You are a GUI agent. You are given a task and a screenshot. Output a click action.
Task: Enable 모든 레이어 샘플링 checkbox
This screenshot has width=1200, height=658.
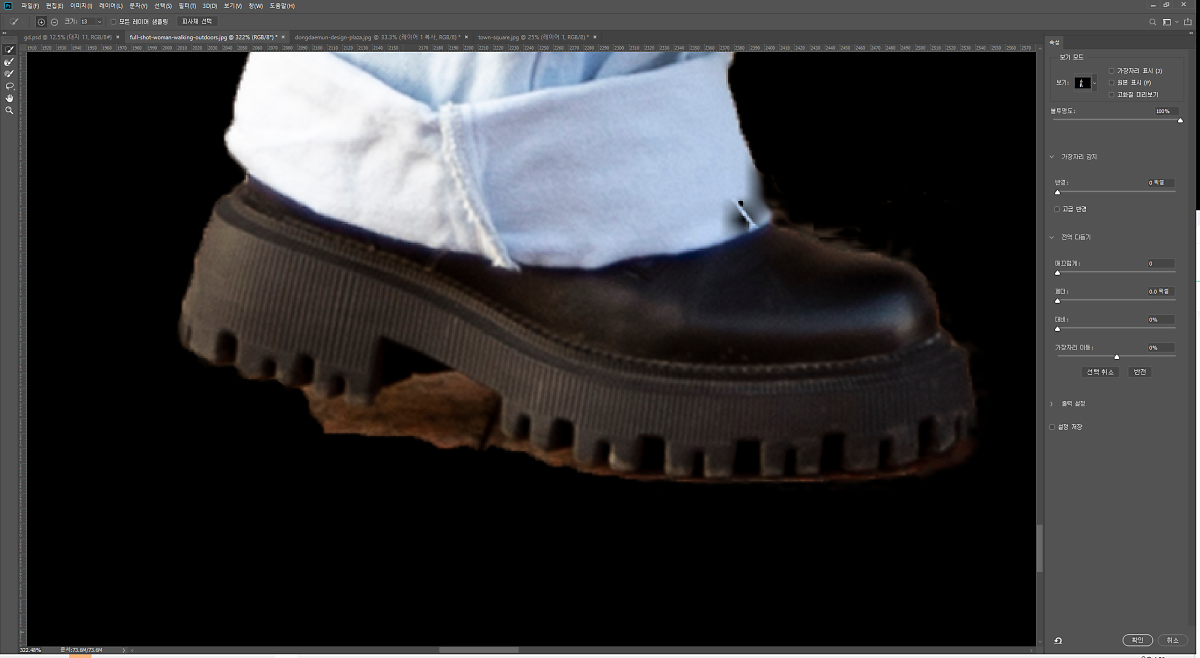(114, 21)
